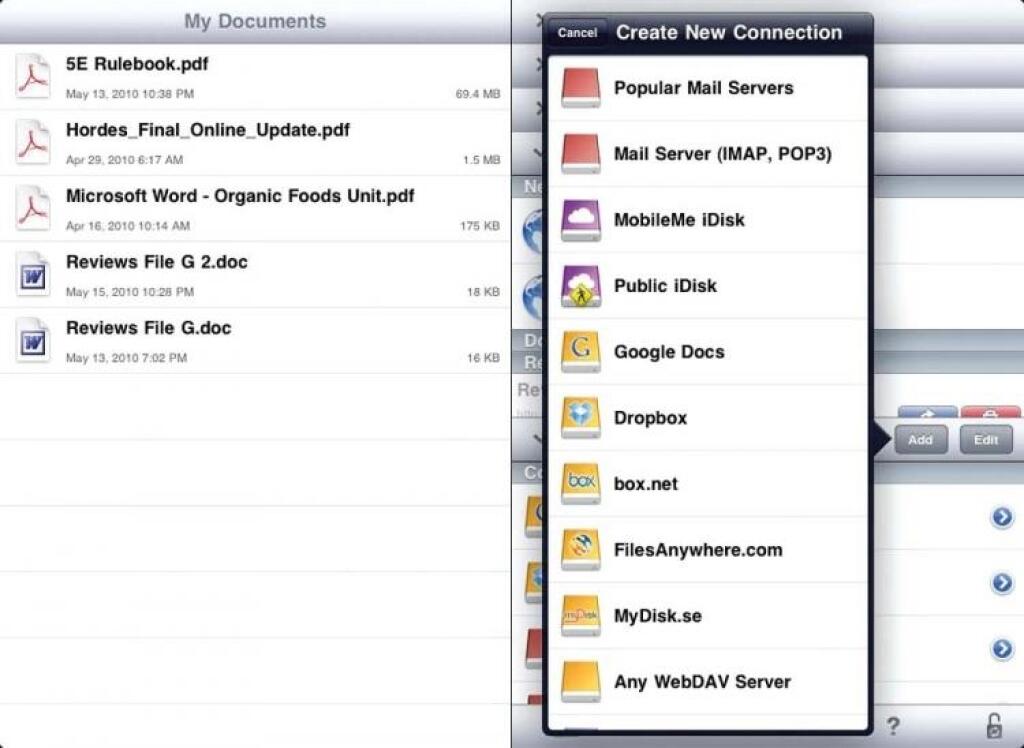Image resolution: width=1024 pixels, height=748 pixels.
Task: Click PDF icon of Hordes_Final_Online_Update.pdf
Action: coord(33,143)
